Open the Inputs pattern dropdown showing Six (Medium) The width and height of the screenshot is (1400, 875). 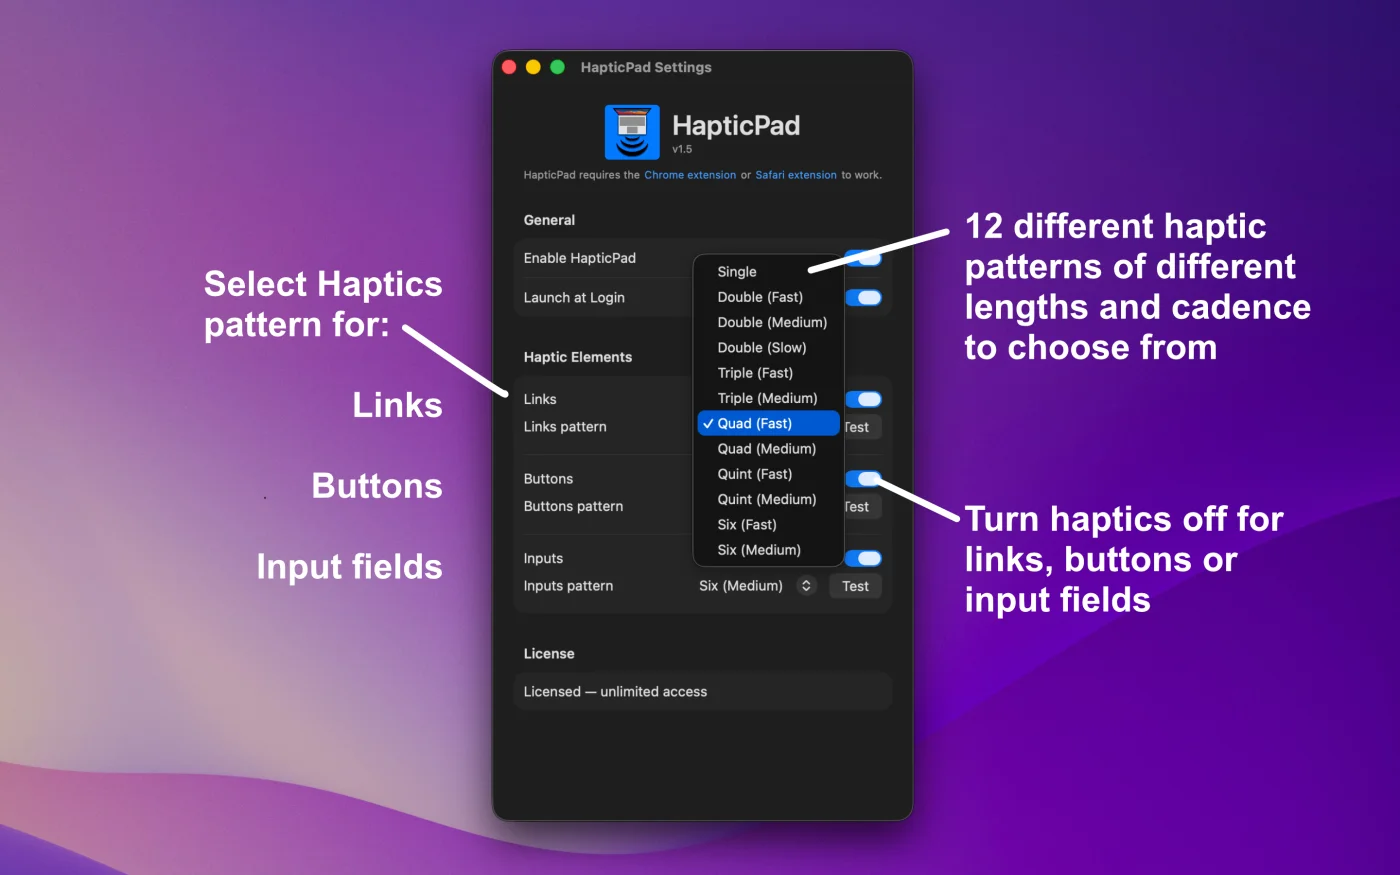pos(757,586)
